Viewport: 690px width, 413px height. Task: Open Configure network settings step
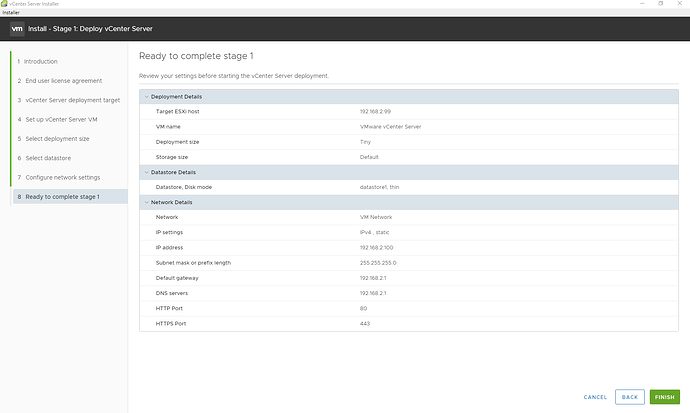point(62,178)
